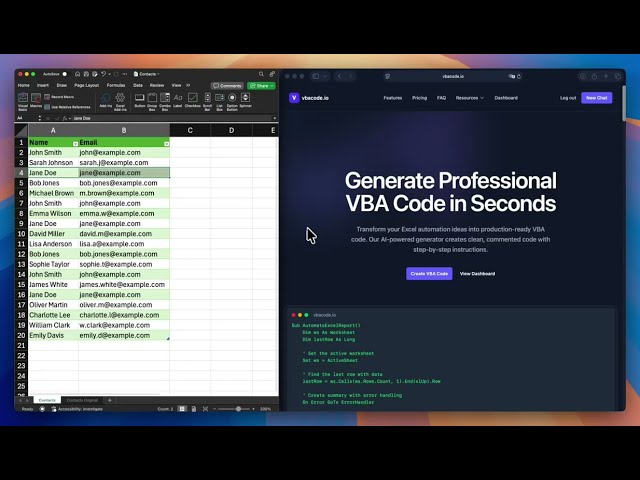Click the Safari back arrow

click(339, 76)
